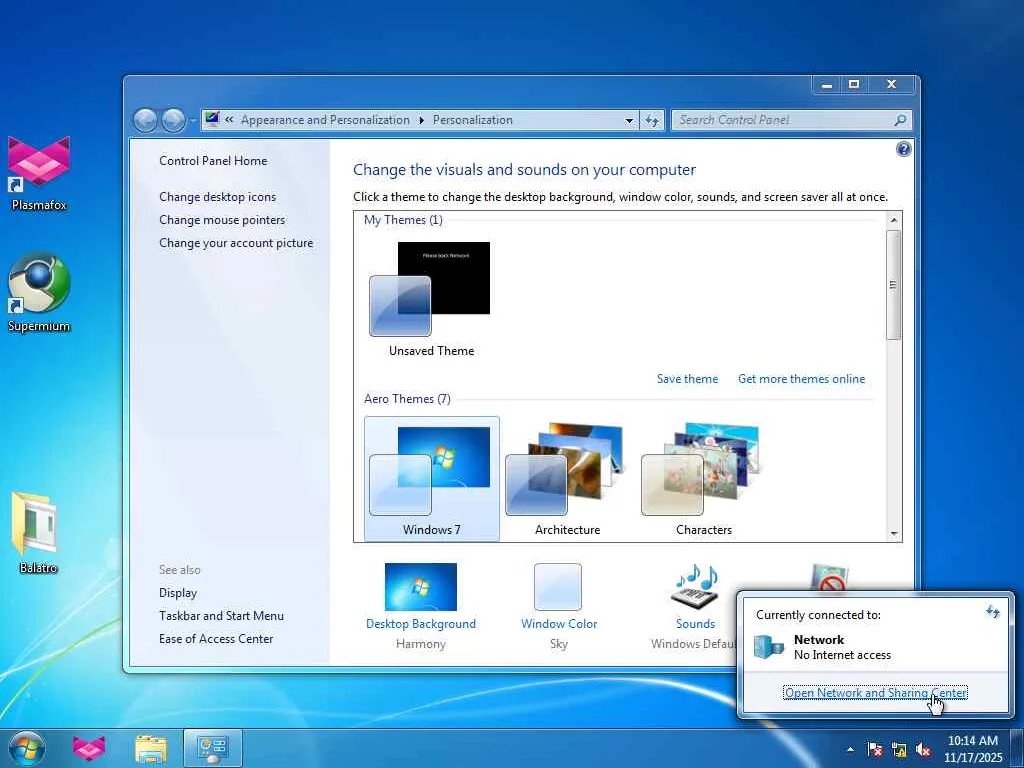The width and height of the screenshot is (1024, 768).
Task: Open the recent pages dropdown arrow
Action: click(x=193, y=121)
